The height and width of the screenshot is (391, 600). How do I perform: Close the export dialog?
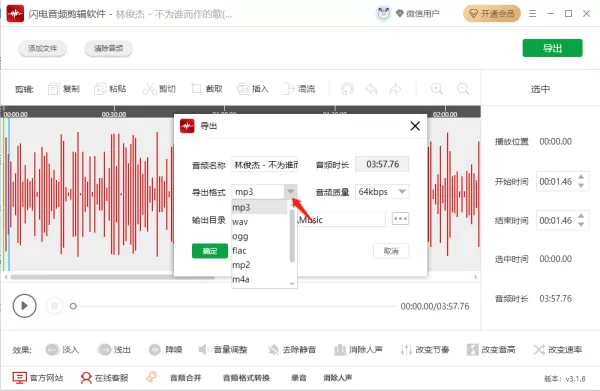415,126
